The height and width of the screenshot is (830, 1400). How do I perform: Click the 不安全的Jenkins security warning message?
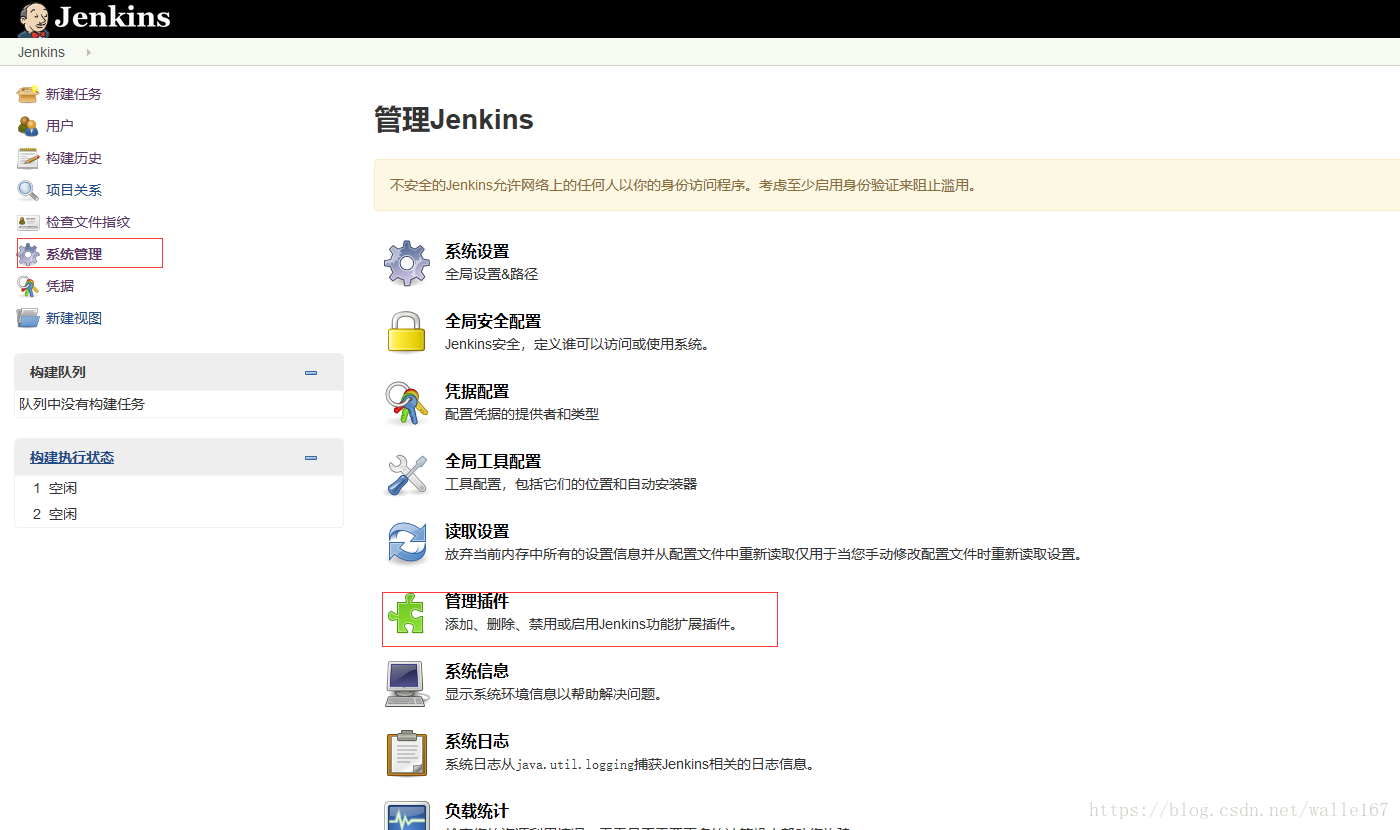[x=683, y=185]
